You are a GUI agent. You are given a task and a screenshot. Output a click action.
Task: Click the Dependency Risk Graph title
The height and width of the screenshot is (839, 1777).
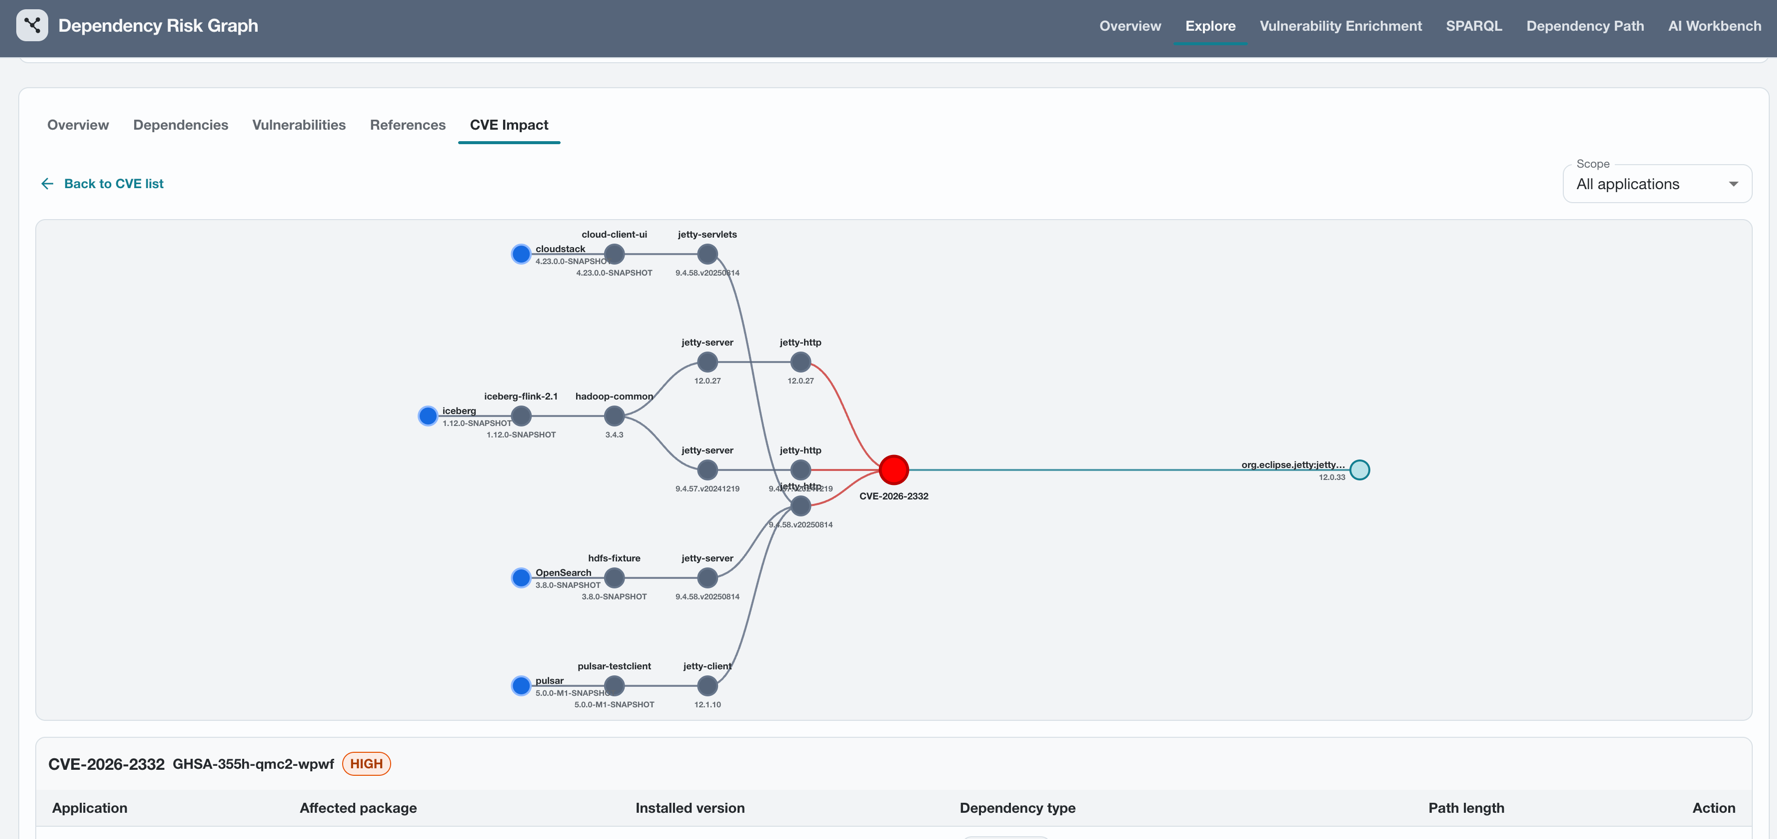158,26
